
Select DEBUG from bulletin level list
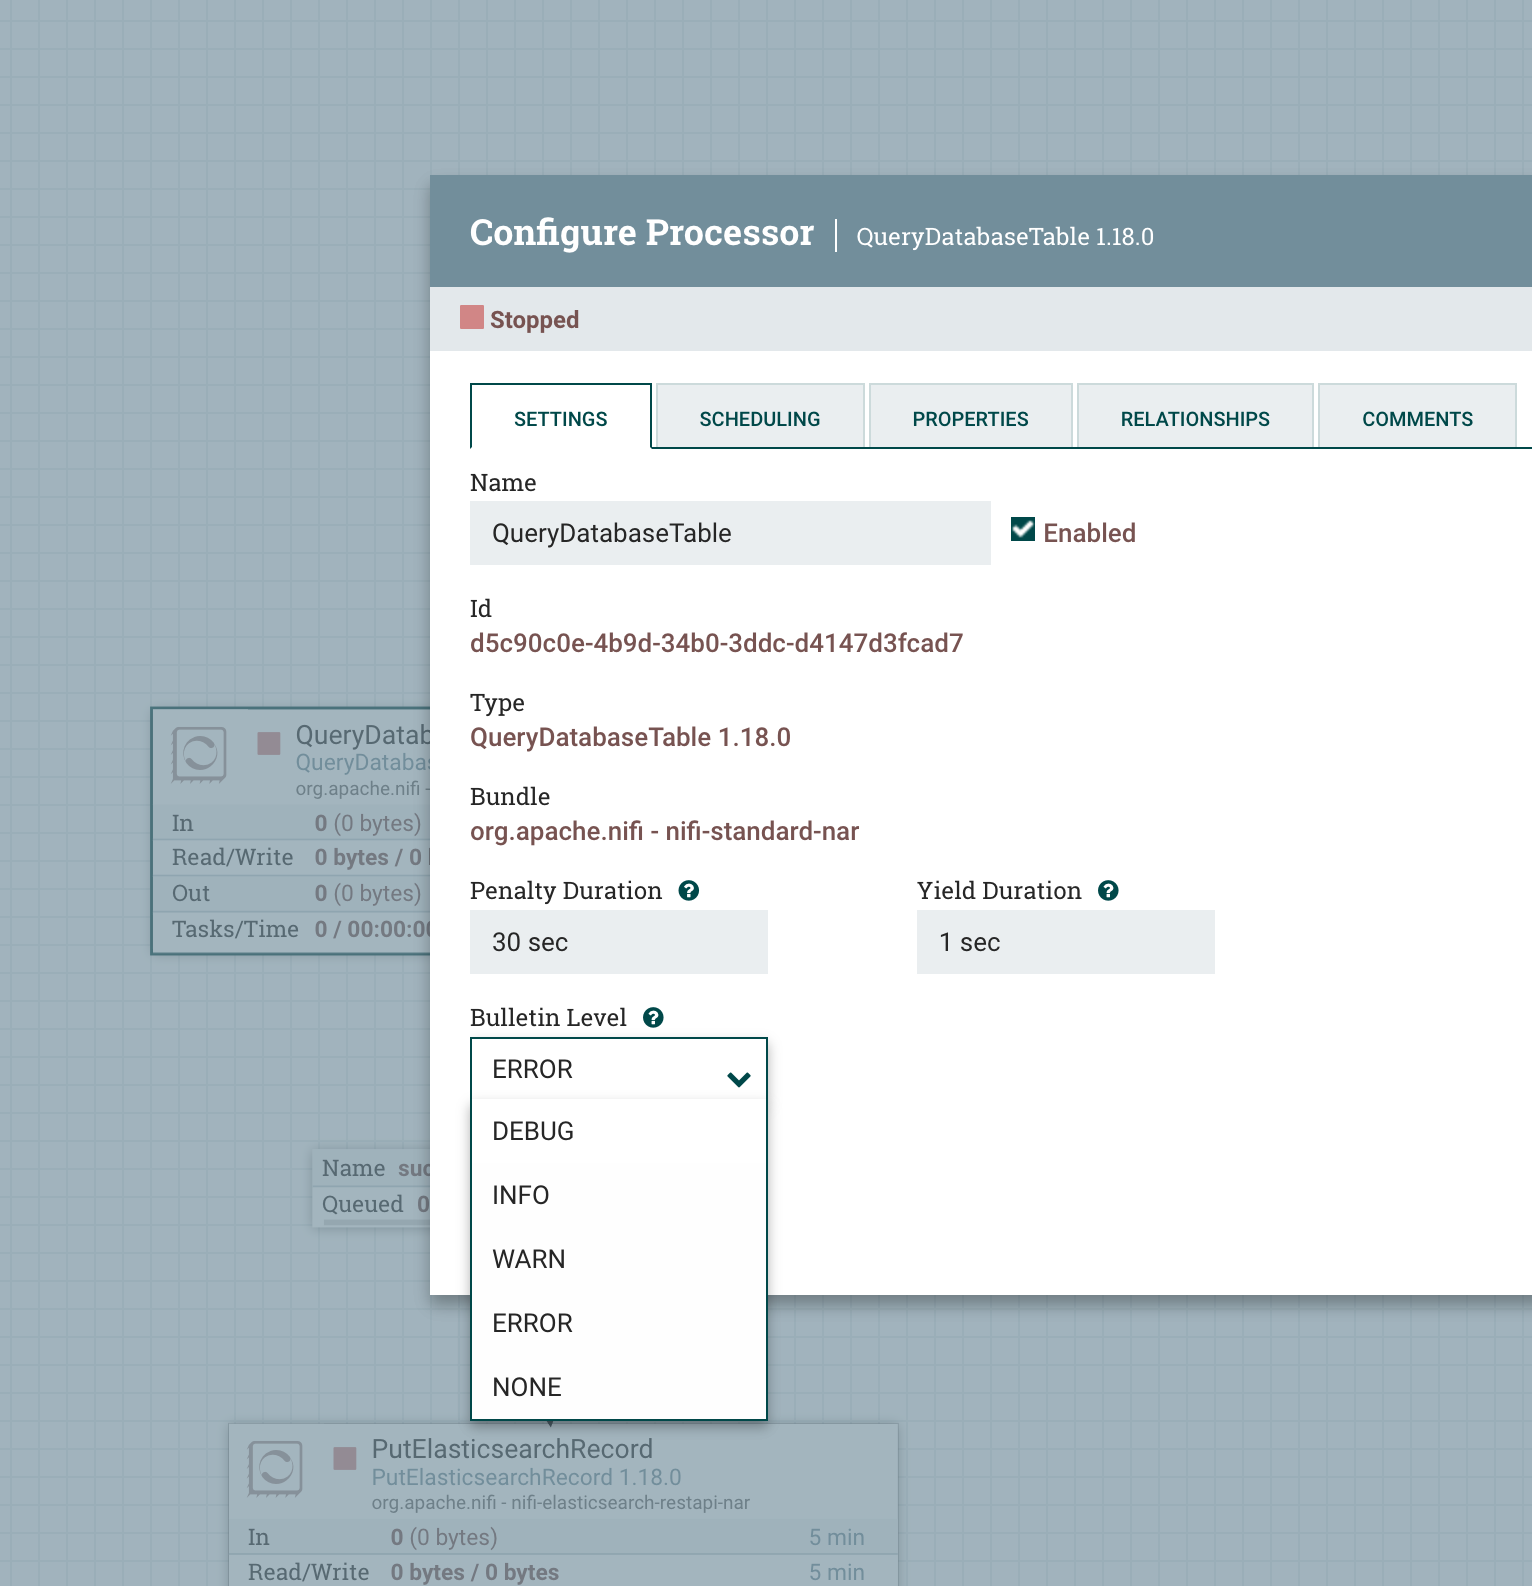pos(619,1132)
